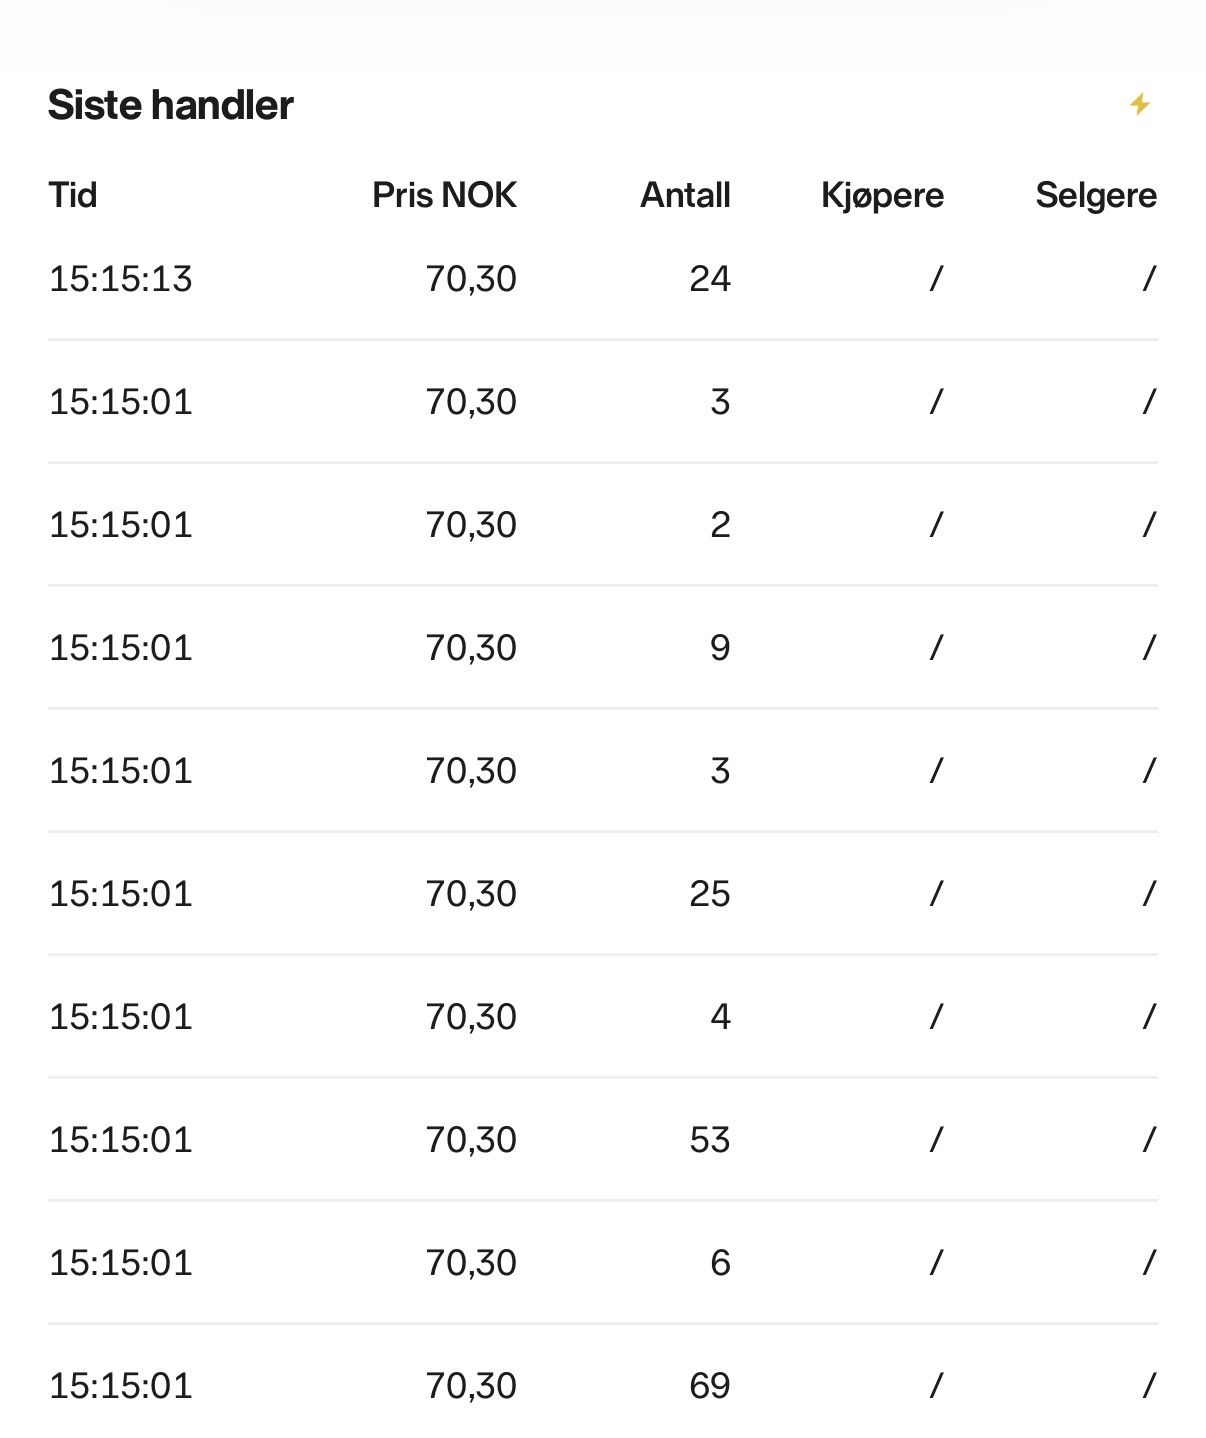Click the 70,30 price in the 15:15:13 row
Image resolution: width=1206 pixels, height=1438 pixels.
coord(471,279)
